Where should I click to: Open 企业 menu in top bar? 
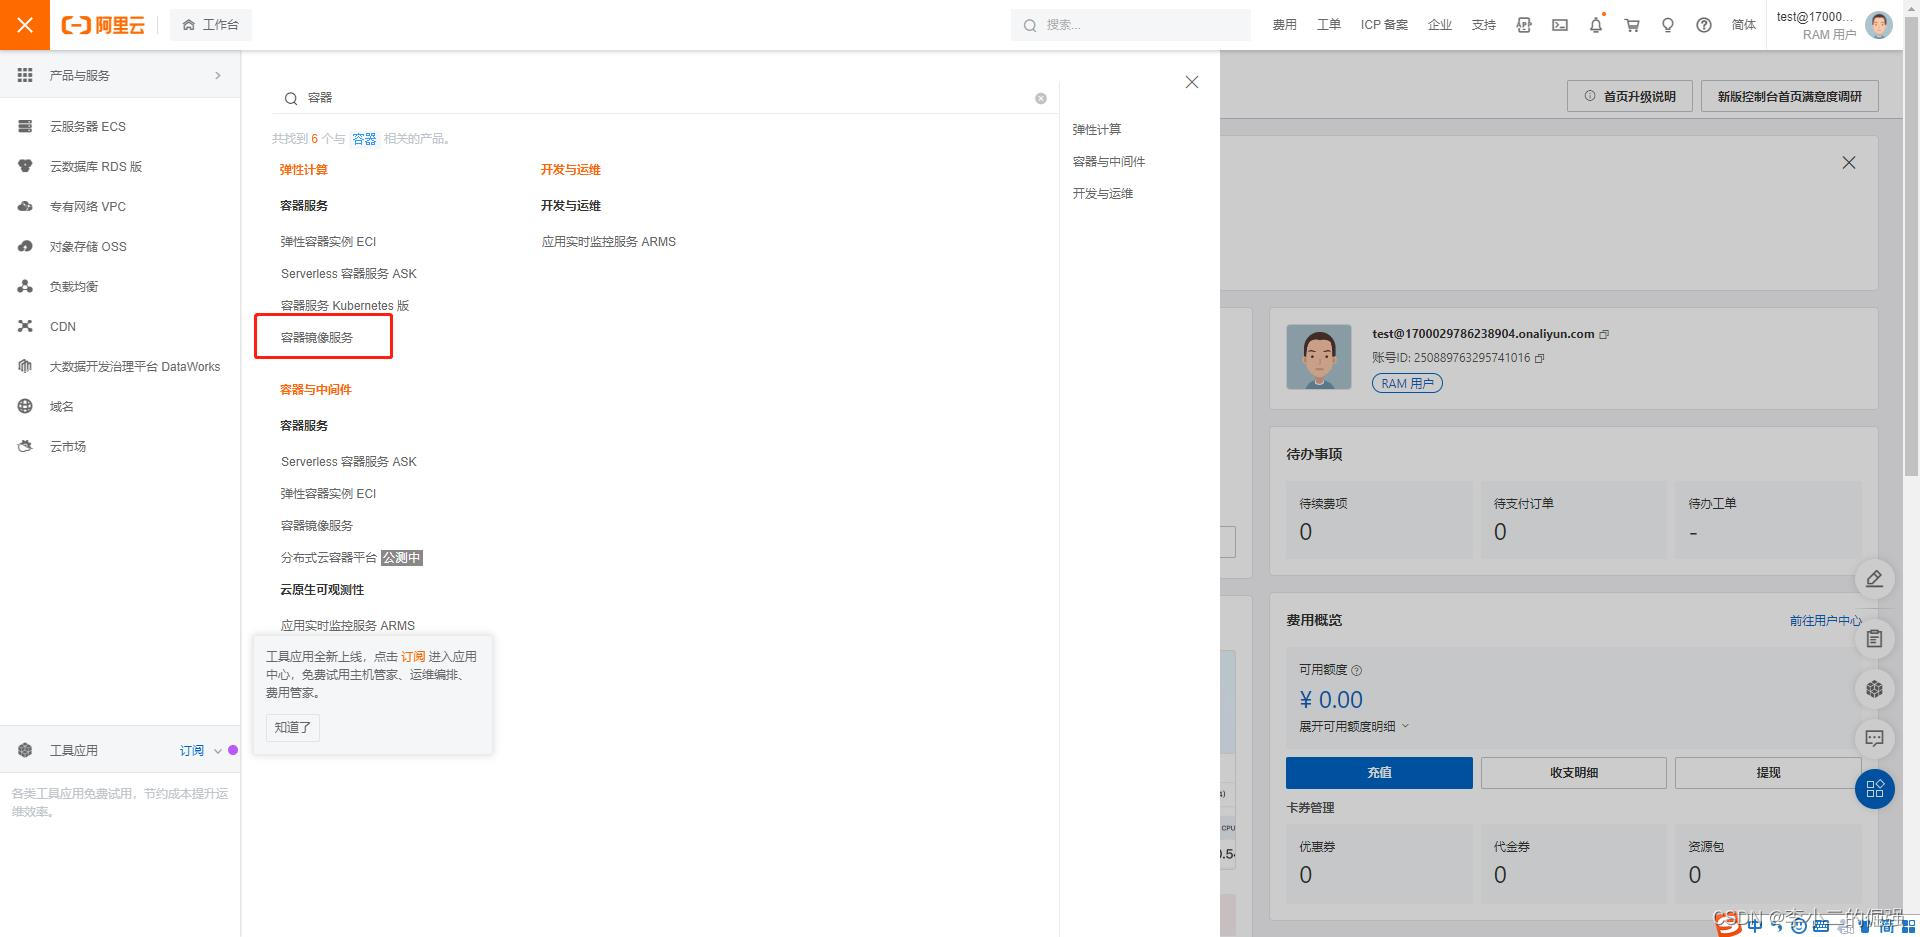coord(1439,25)
